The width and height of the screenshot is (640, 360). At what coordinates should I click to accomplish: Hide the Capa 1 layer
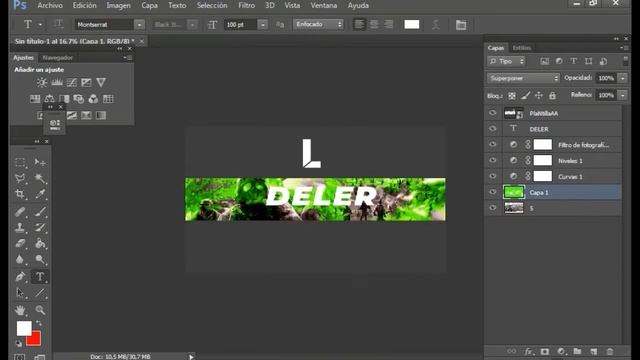tap(493, 192)
